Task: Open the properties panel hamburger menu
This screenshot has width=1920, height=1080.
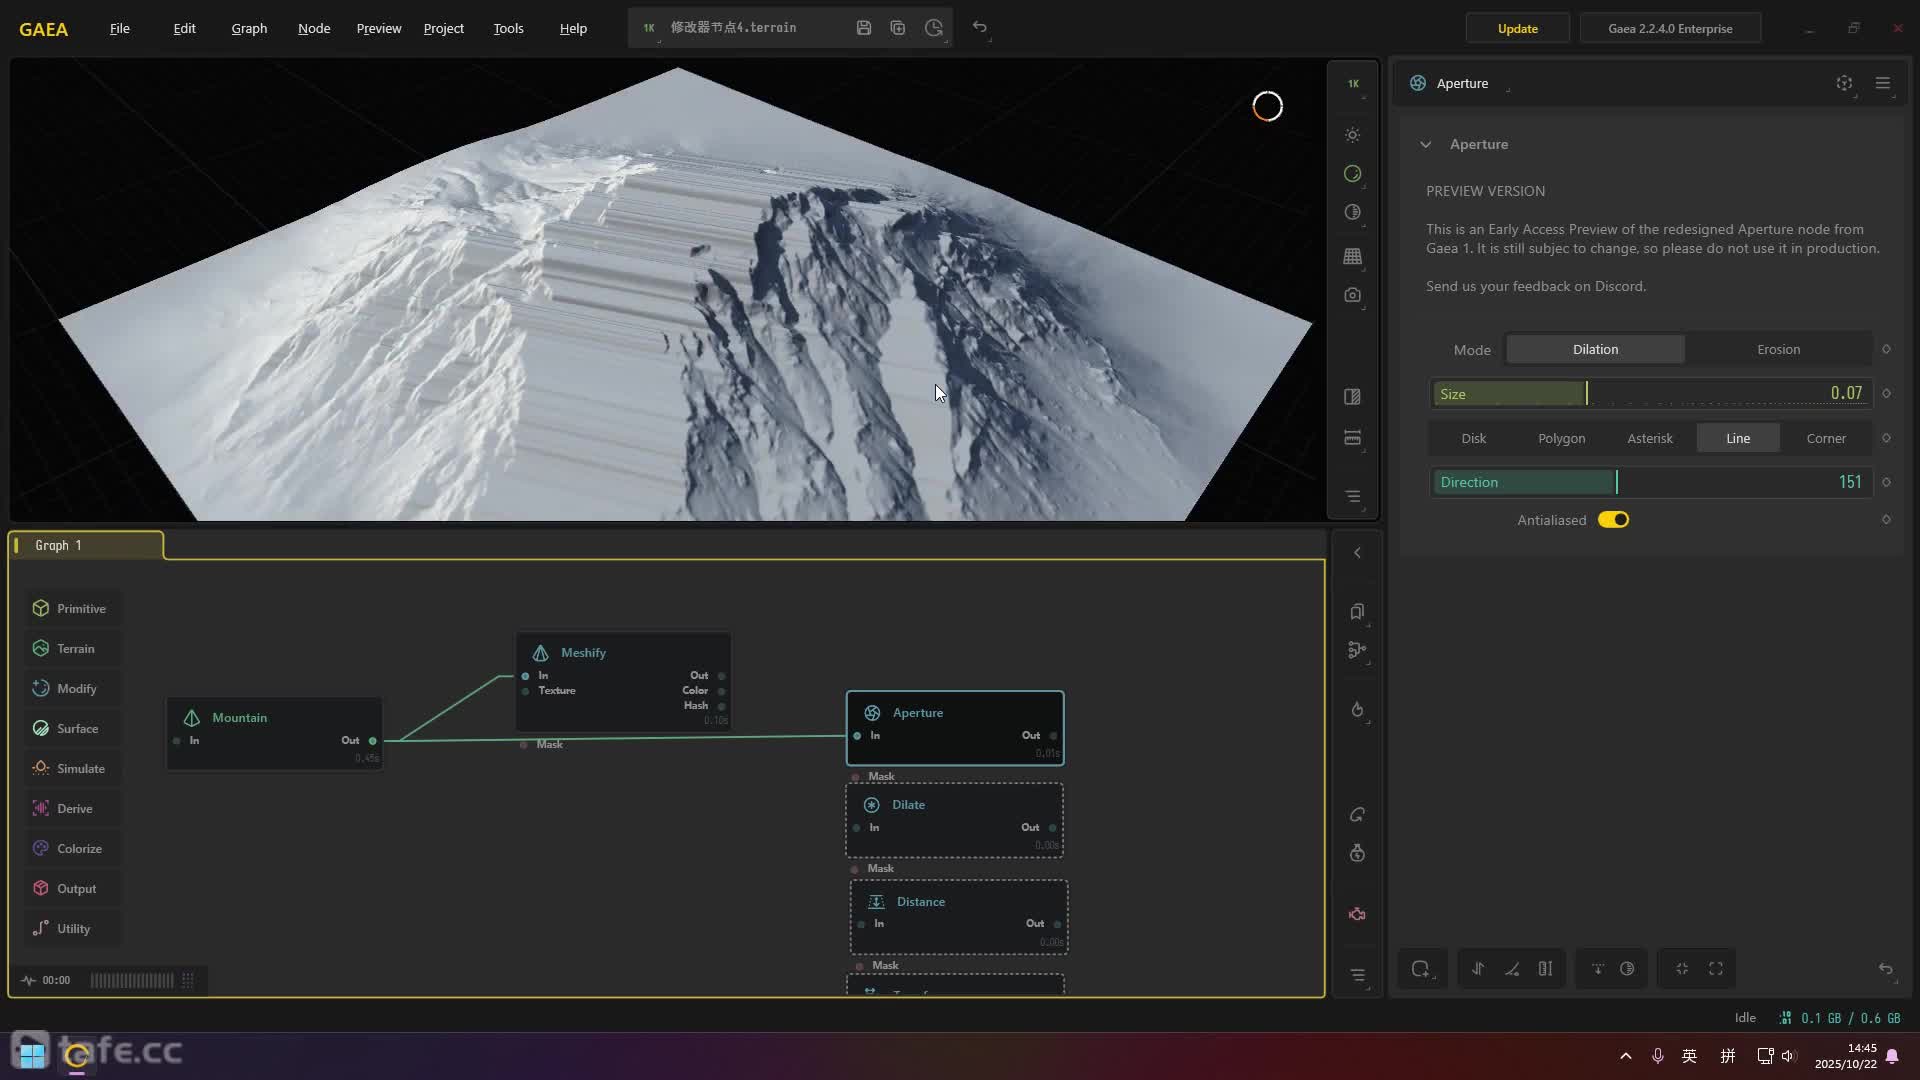Action: point(1882,83)
